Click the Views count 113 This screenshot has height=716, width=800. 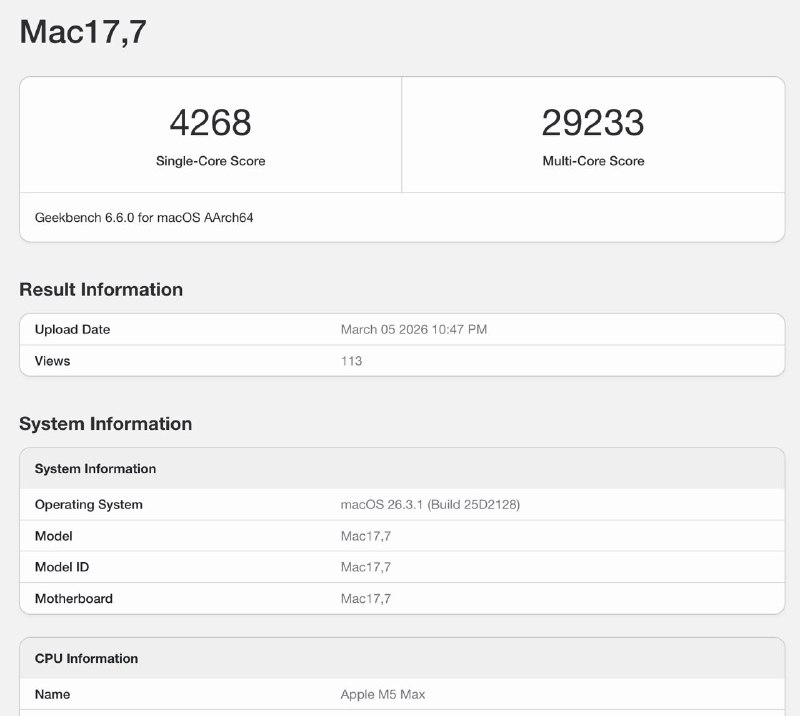point(350,360)
